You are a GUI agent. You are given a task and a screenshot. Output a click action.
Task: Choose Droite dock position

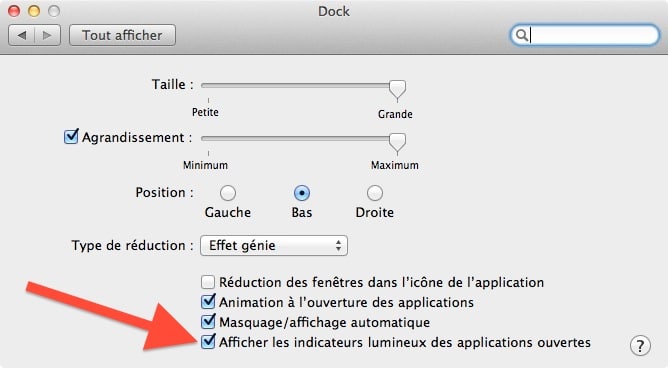pos(375,193)
